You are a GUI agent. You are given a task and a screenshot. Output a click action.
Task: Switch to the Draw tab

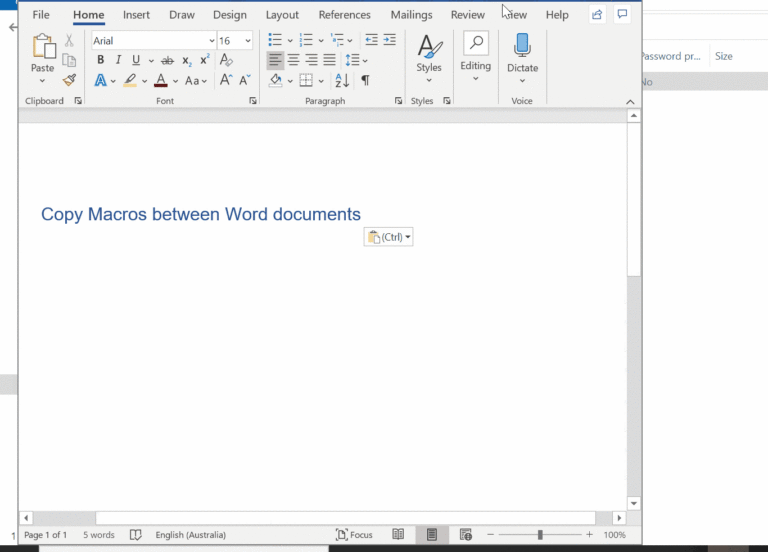pos(182,15)
